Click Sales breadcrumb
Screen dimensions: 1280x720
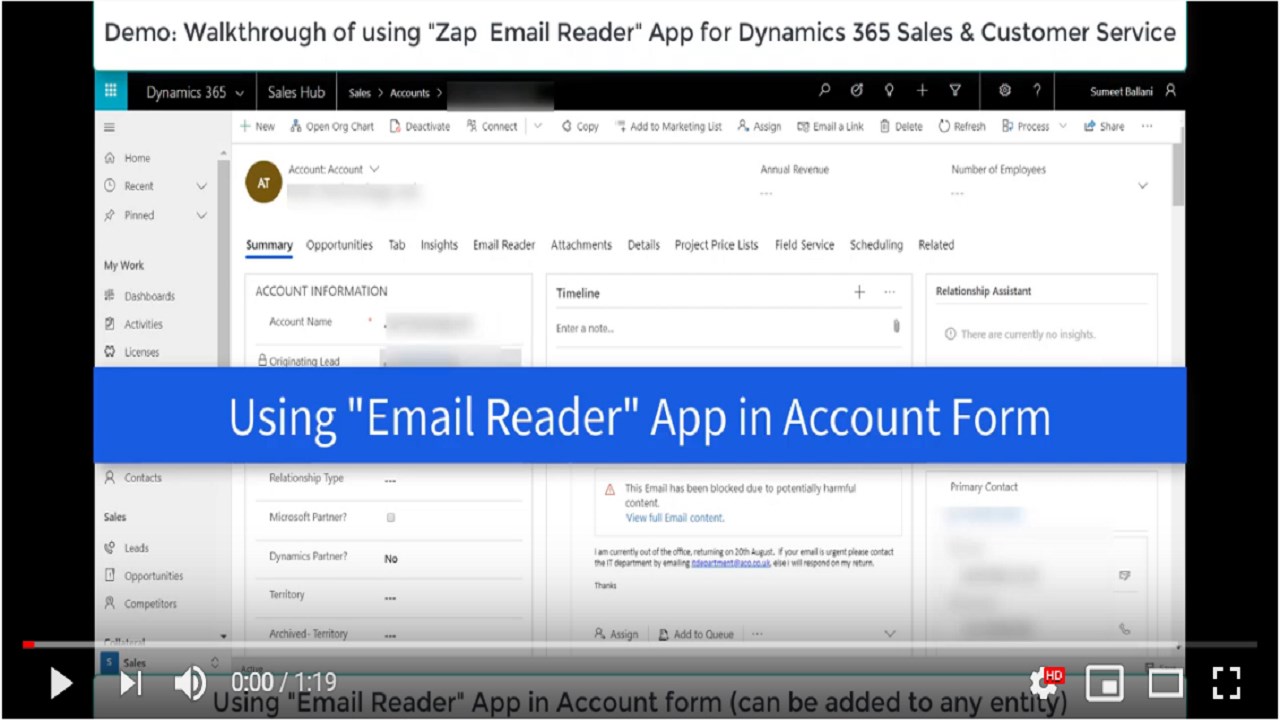(x=359, y=93)
